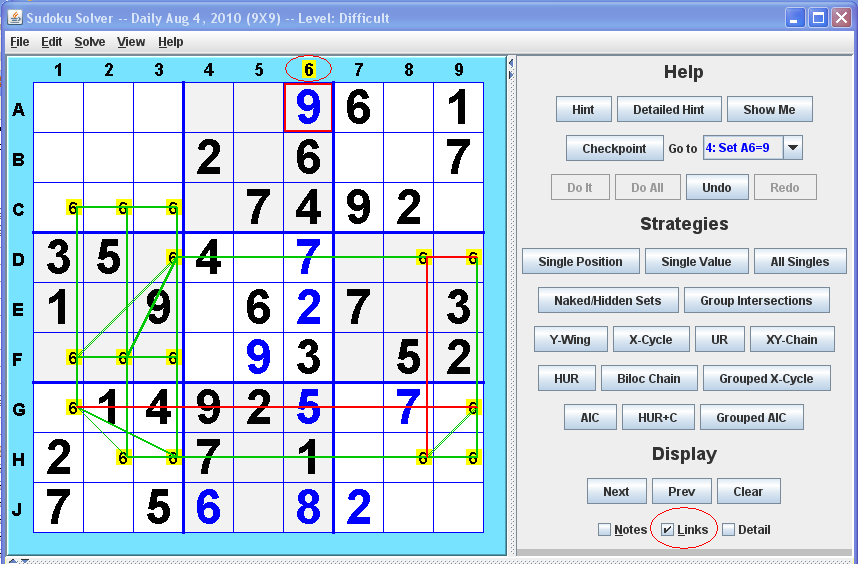858x564 pixels.
Task: Click cell G8 with blue 7
Action: click(408, 408)
